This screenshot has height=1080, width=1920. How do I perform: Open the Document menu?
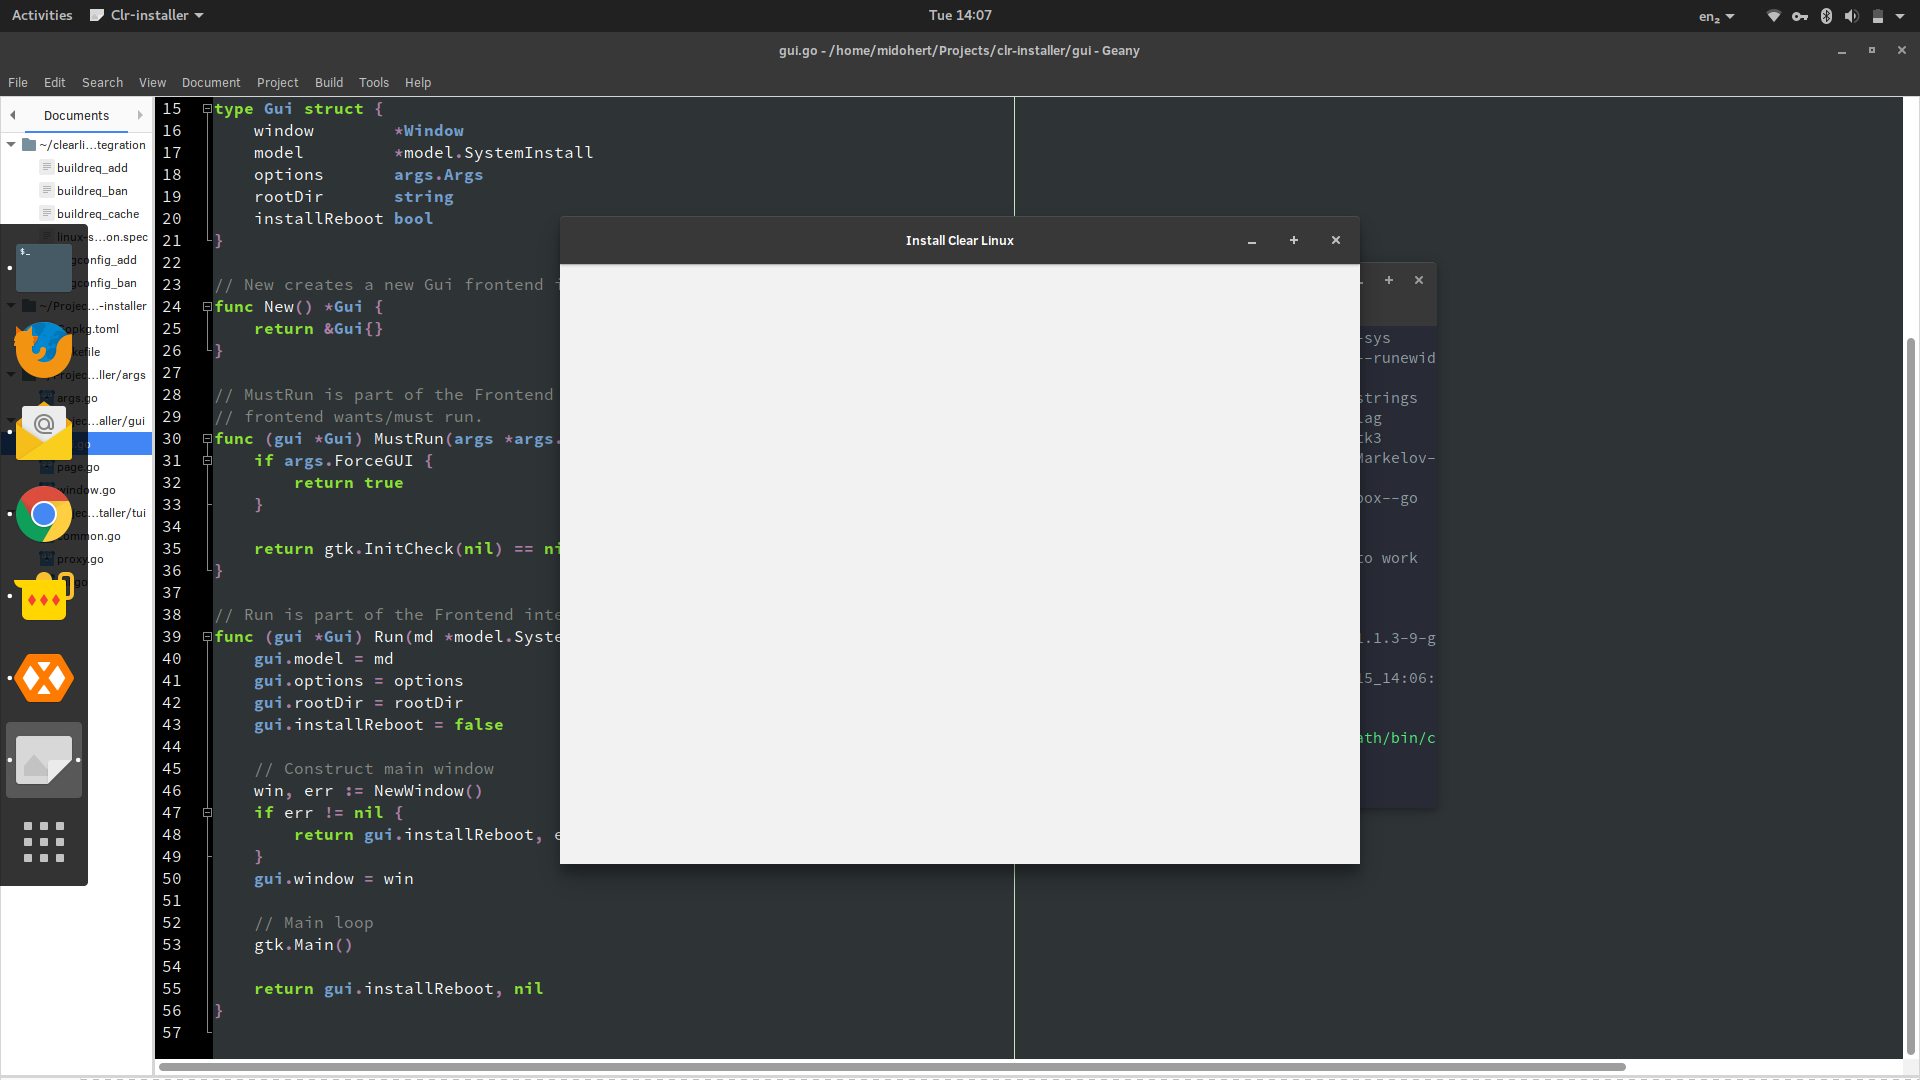coord(211,83)
